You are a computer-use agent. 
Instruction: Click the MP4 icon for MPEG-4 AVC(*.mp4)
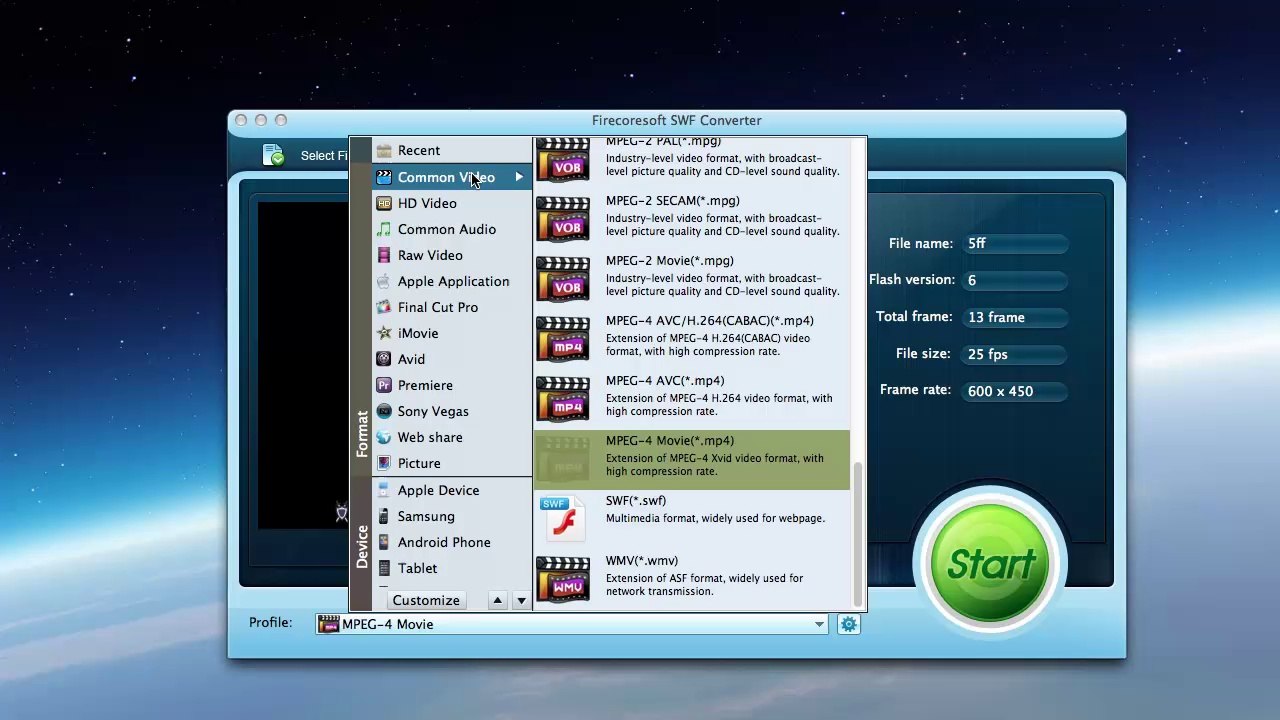[563, 400]
